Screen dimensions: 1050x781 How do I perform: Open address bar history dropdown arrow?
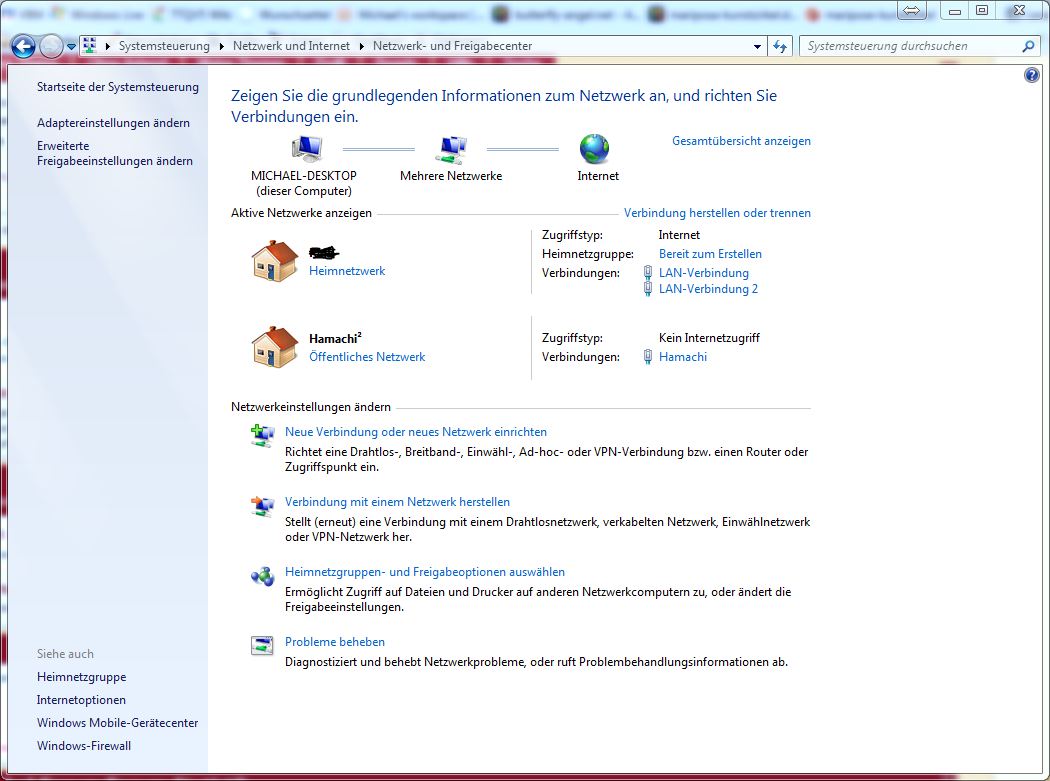(x=757, y=46)
